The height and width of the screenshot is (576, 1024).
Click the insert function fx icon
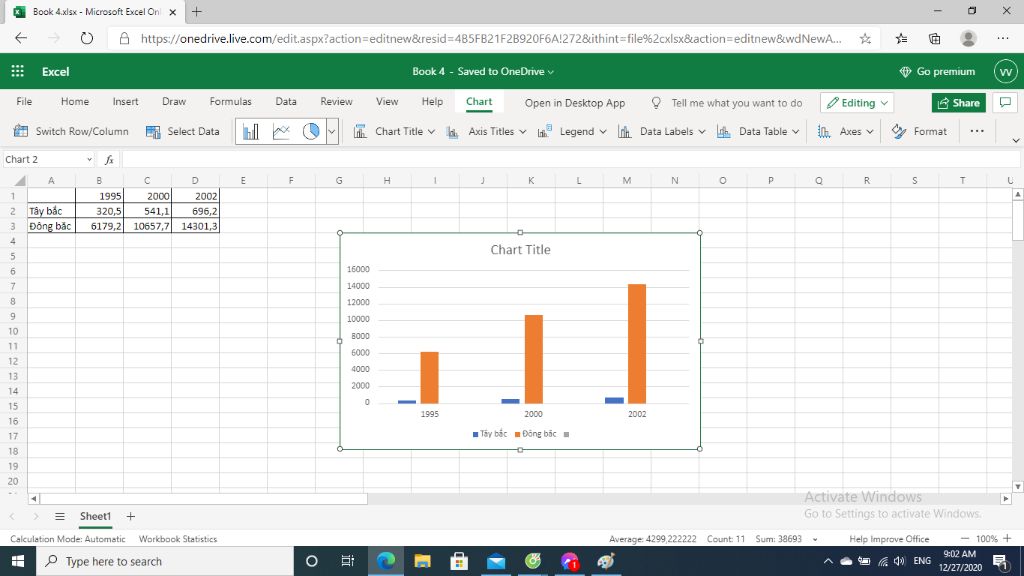(109, 159)
